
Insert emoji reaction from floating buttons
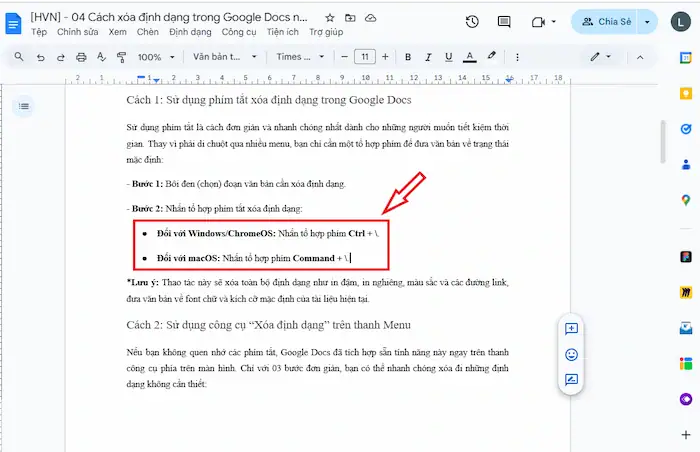[571, 354]
